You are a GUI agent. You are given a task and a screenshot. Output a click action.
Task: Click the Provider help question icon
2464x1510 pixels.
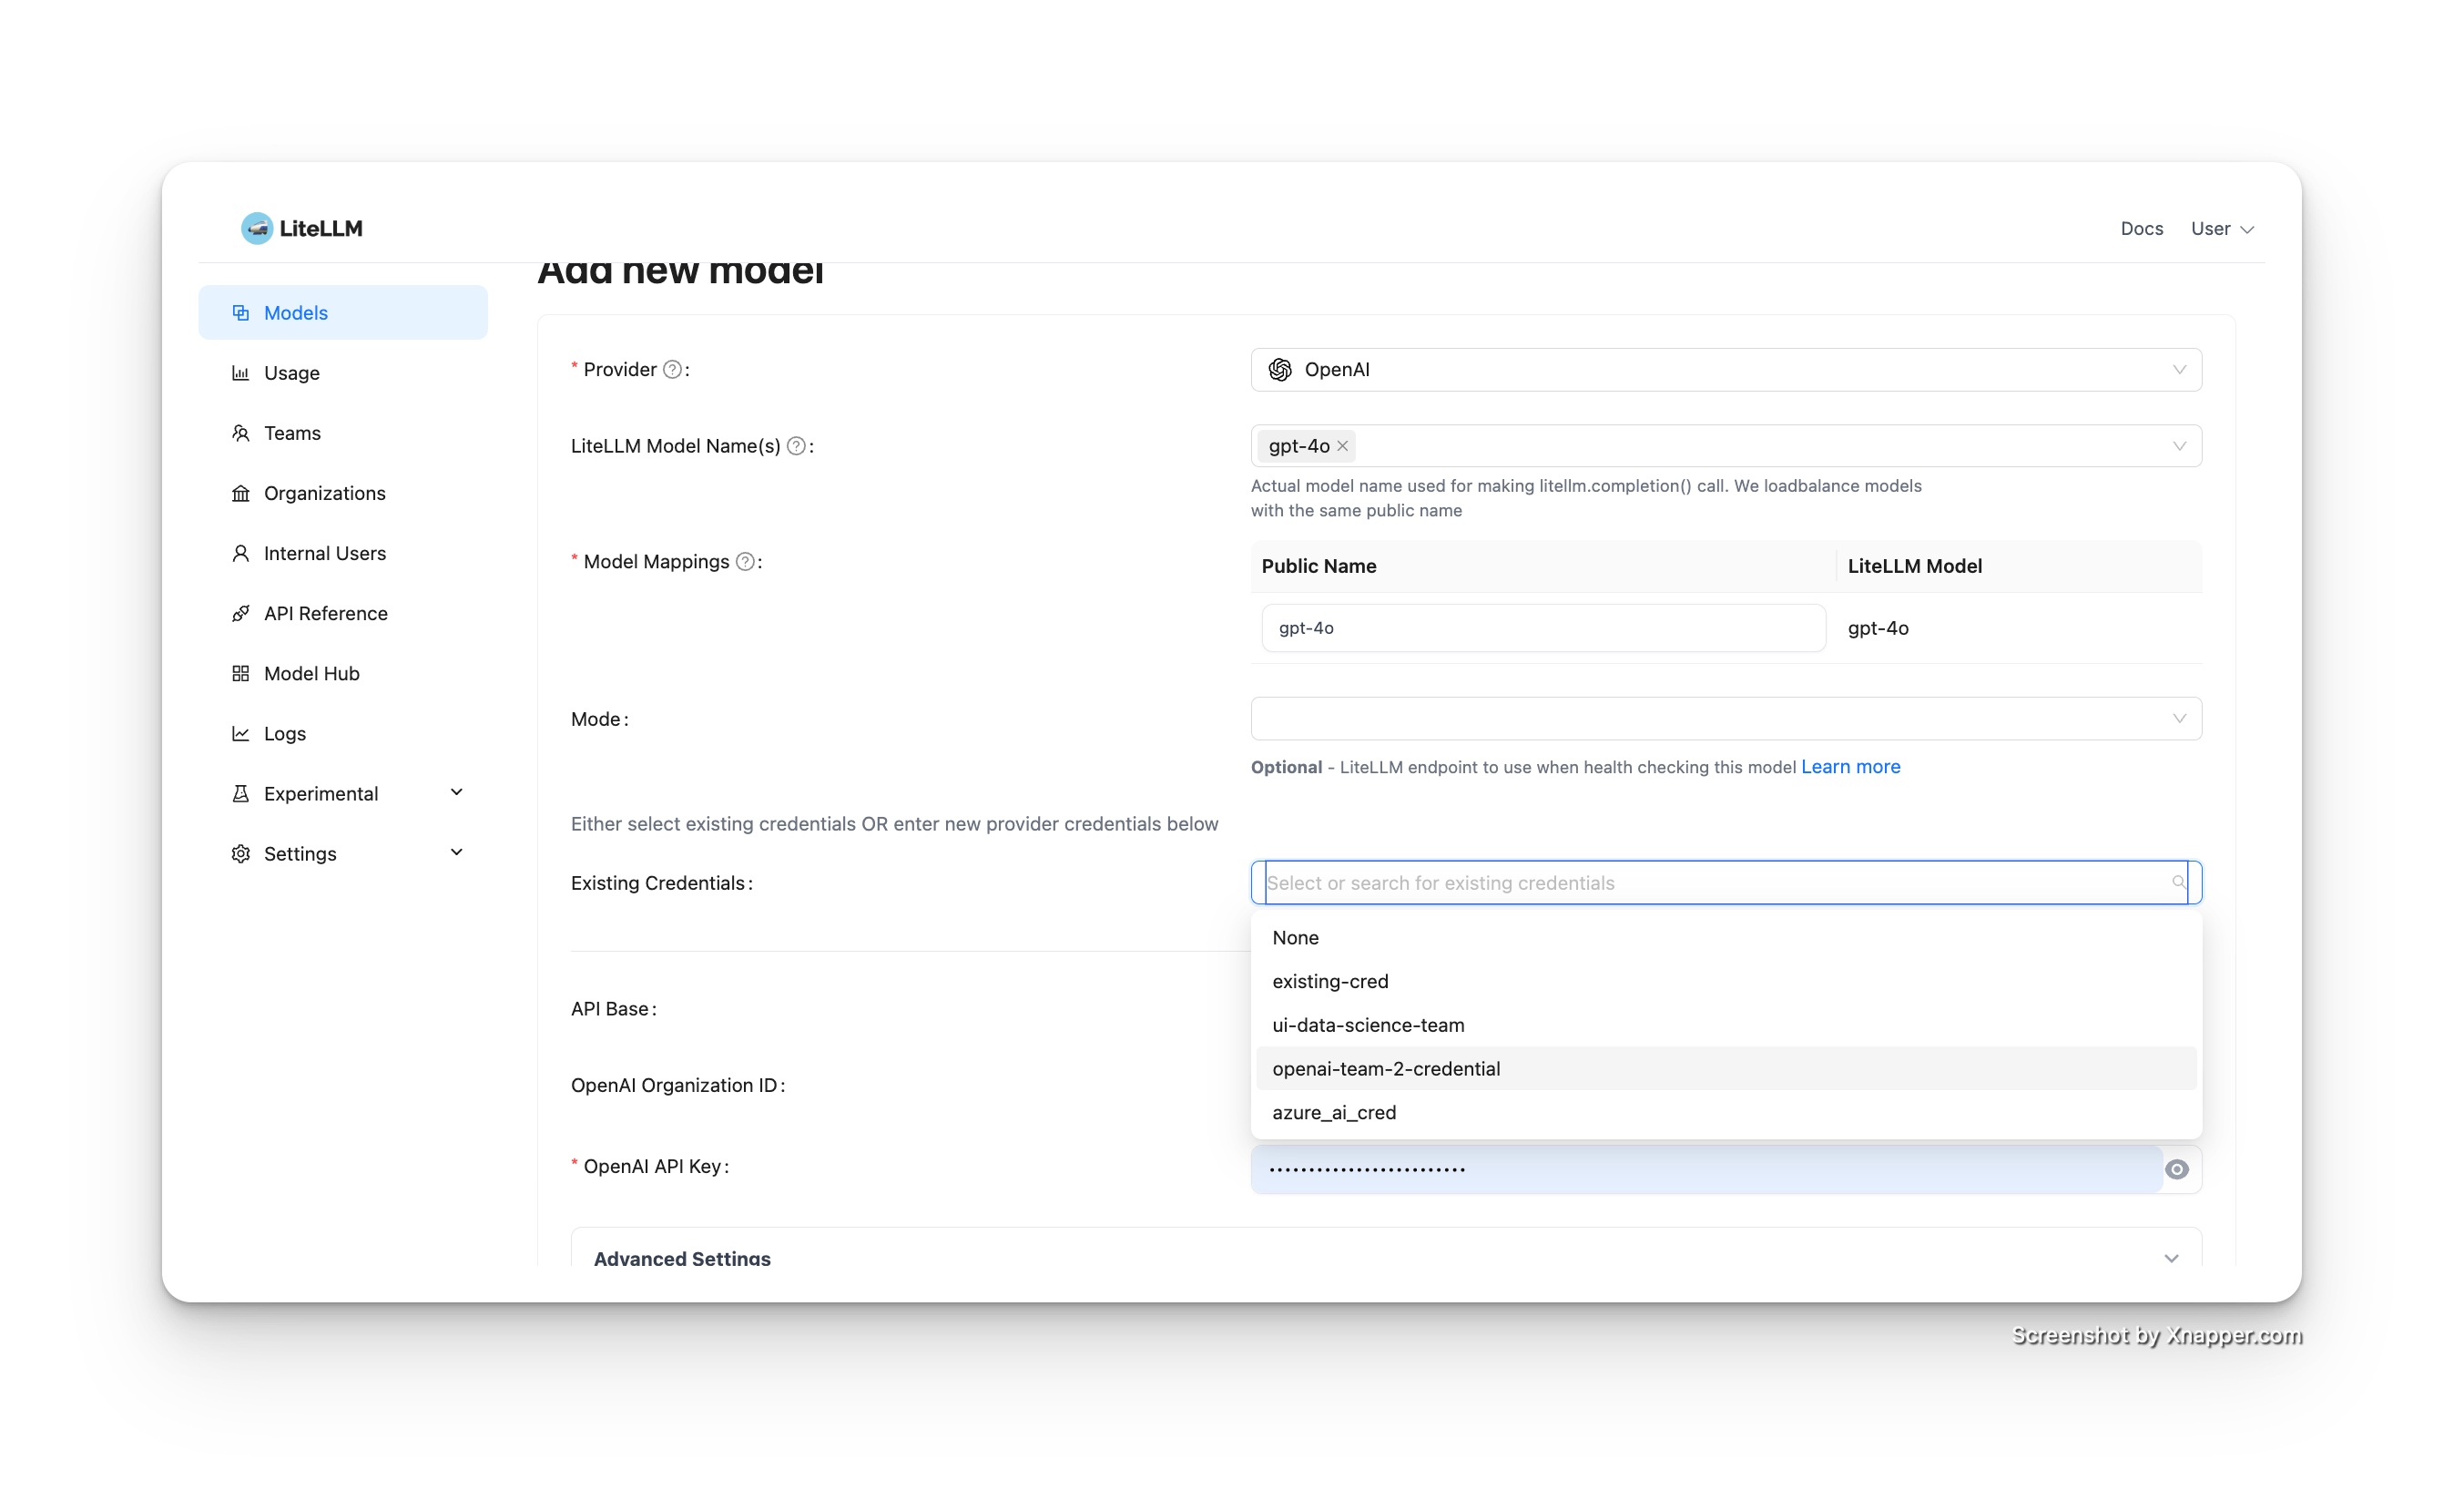click(x=673, y=370)
